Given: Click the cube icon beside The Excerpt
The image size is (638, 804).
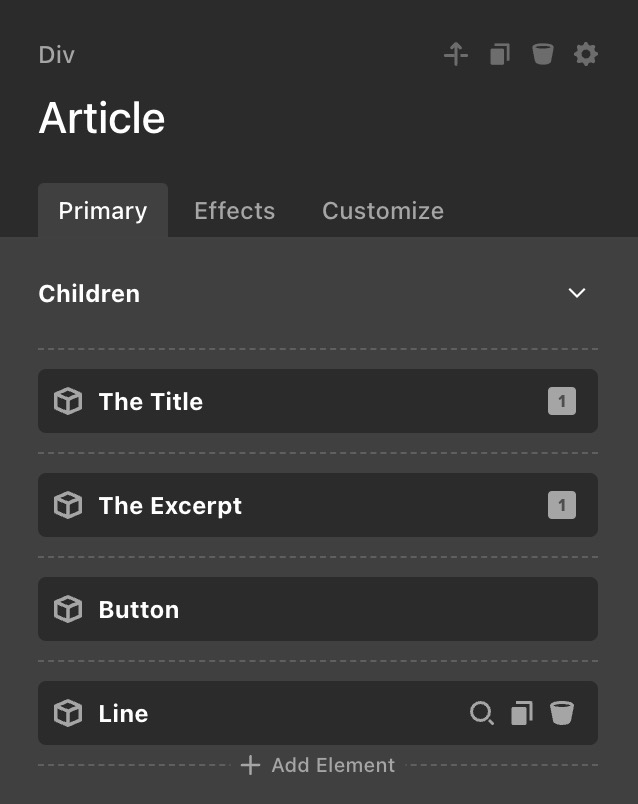Looking at the screenshot, I should coord(68,506).
